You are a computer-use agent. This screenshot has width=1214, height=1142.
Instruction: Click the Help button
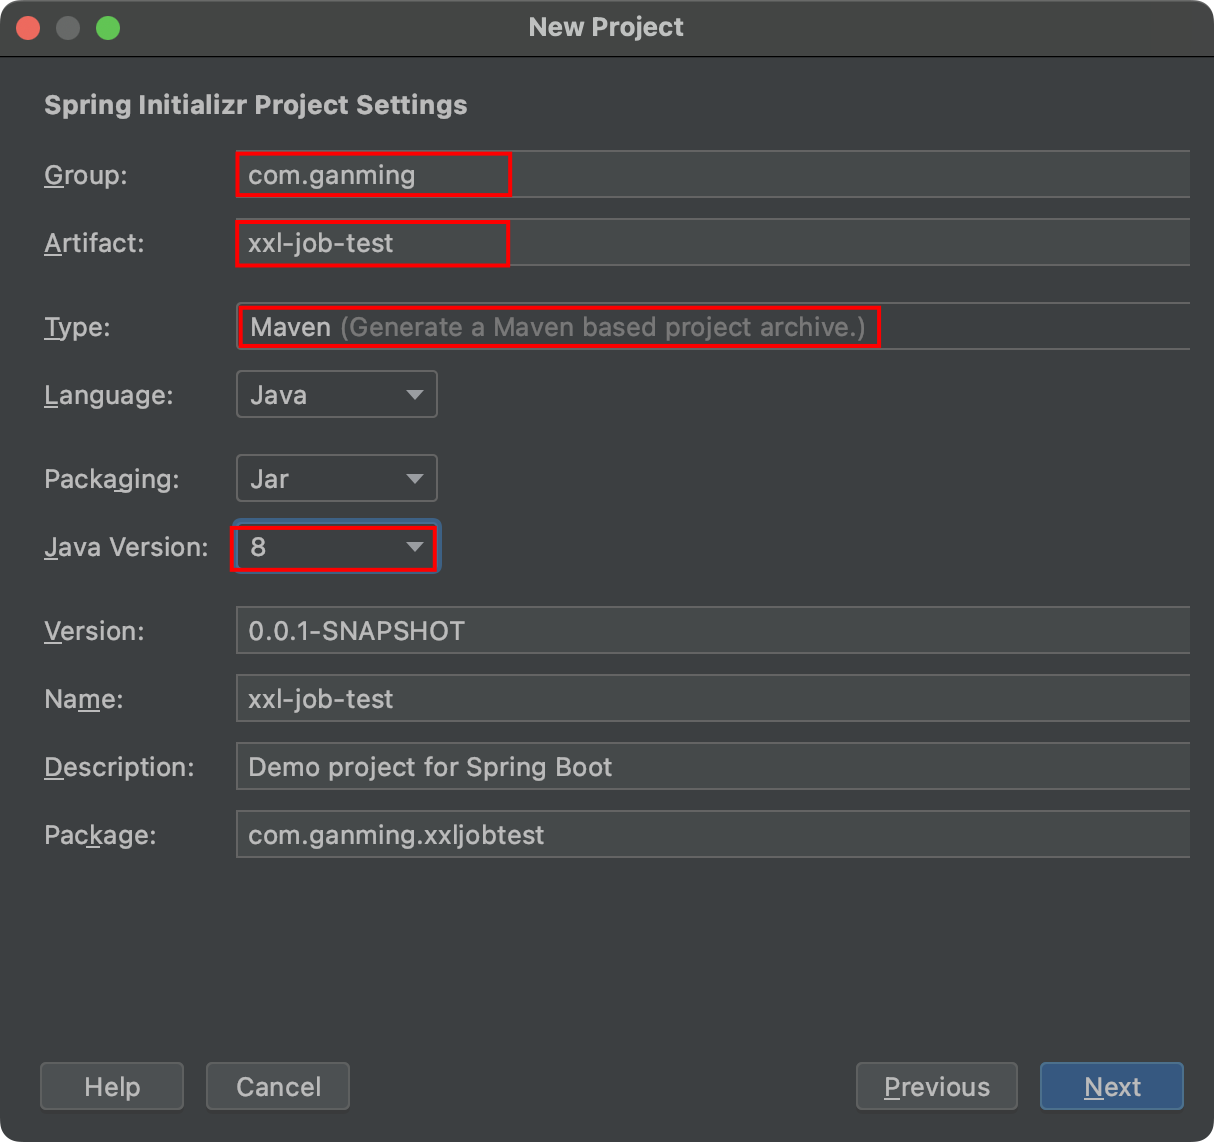pyautogui.click(x=112, y=1087)
